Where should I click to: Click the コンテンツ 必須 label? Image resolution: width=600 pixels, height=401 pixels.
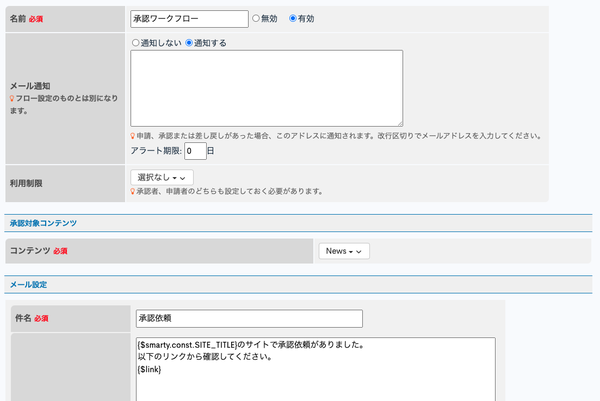click(39, 251)
